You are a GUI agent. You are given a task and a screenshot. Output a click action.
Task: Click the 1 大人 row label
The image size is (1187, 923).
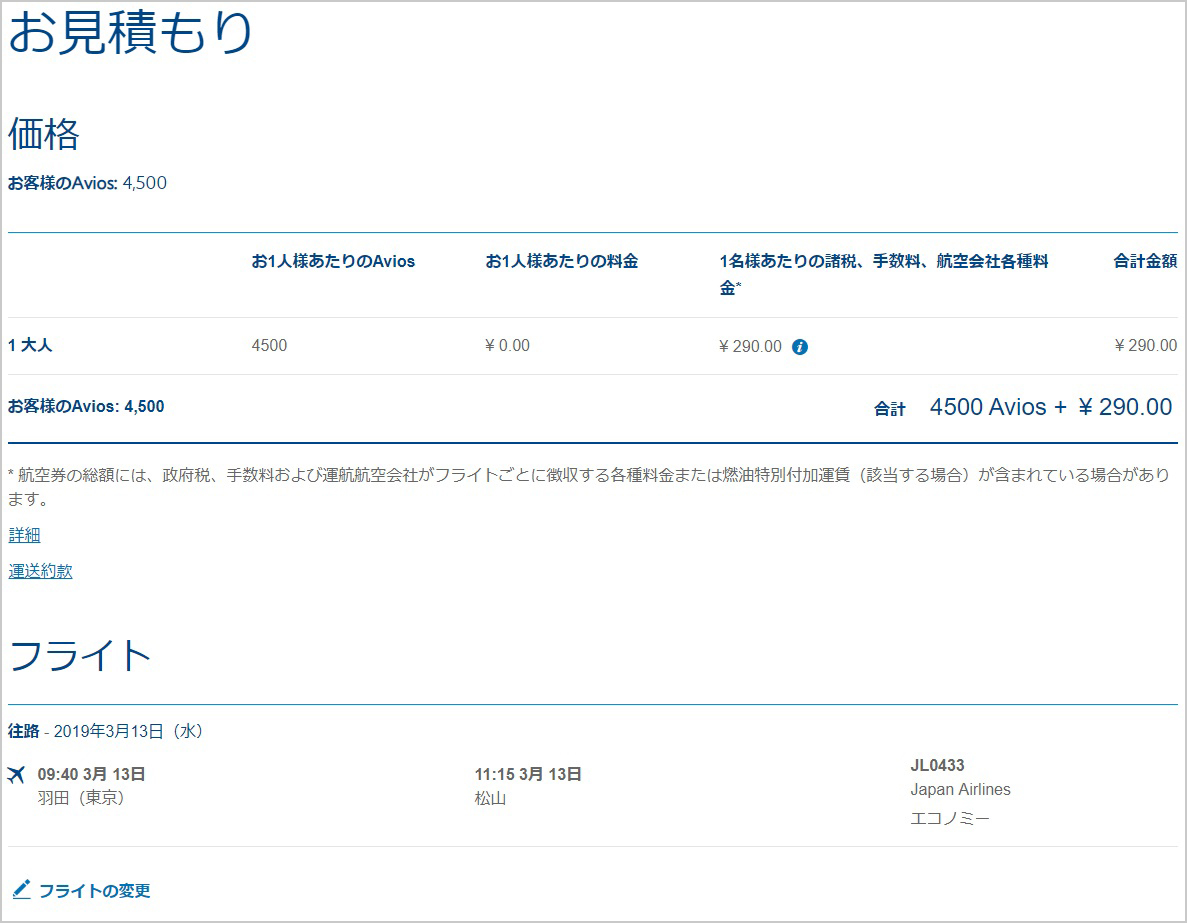(x=30, y=345)
